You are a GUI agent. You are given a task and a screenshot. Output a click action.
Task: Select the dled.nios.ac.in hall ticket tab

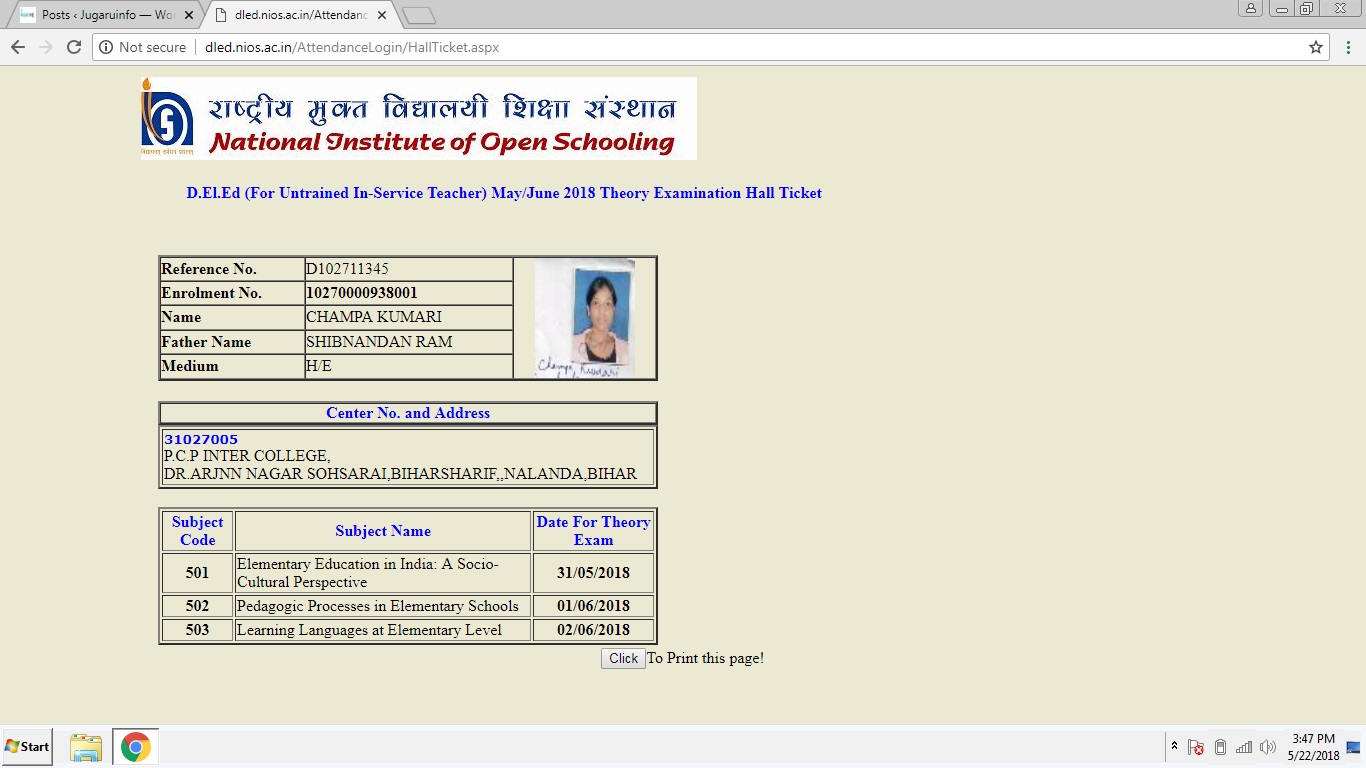300,15
